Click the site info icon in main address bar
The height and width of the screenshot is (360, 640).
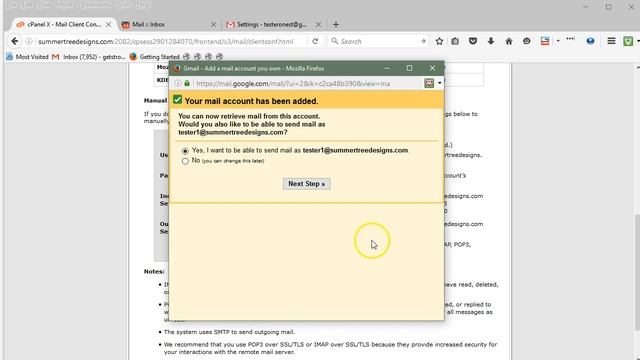pyautogui.click(x=29, y=41)
